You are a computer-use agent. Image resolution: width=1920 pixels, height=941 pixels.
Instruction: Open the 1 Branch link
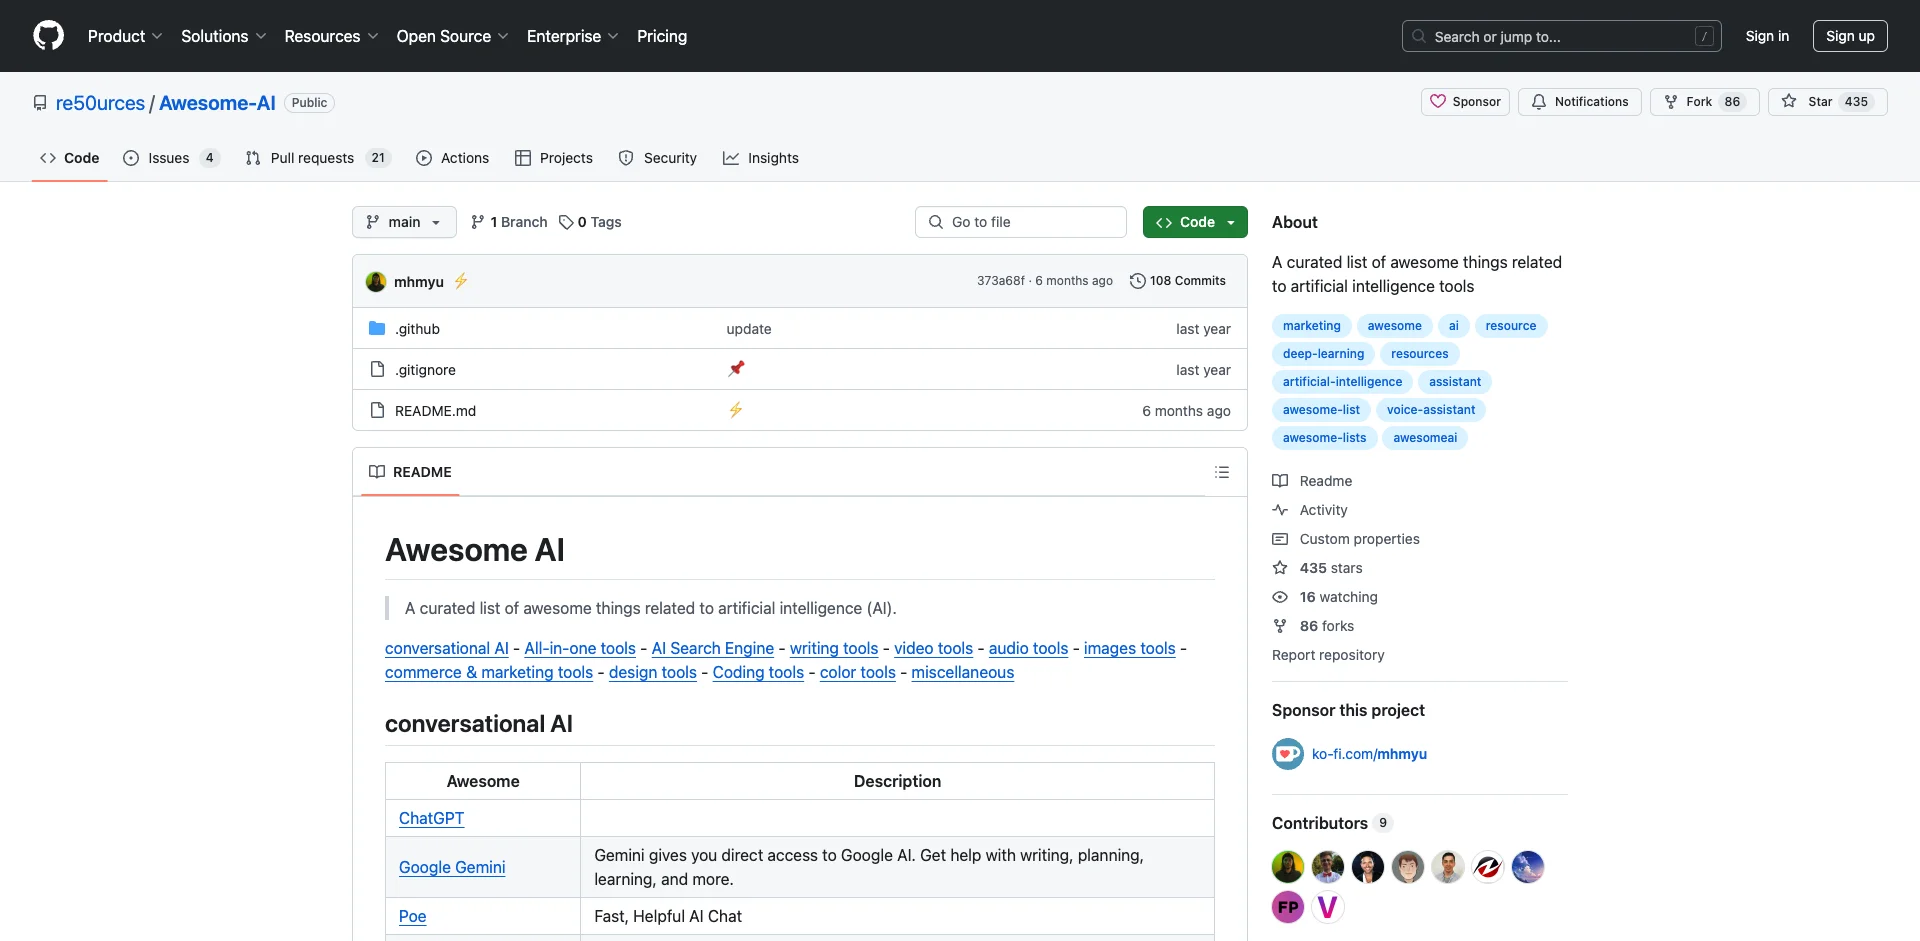click(509, 222)
